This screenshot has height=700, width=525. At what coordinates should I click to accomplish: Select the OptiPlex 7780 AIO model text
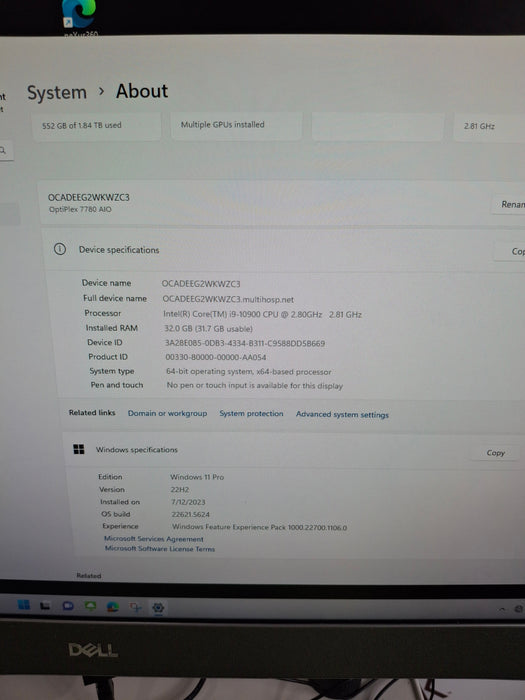coord(80,209)
